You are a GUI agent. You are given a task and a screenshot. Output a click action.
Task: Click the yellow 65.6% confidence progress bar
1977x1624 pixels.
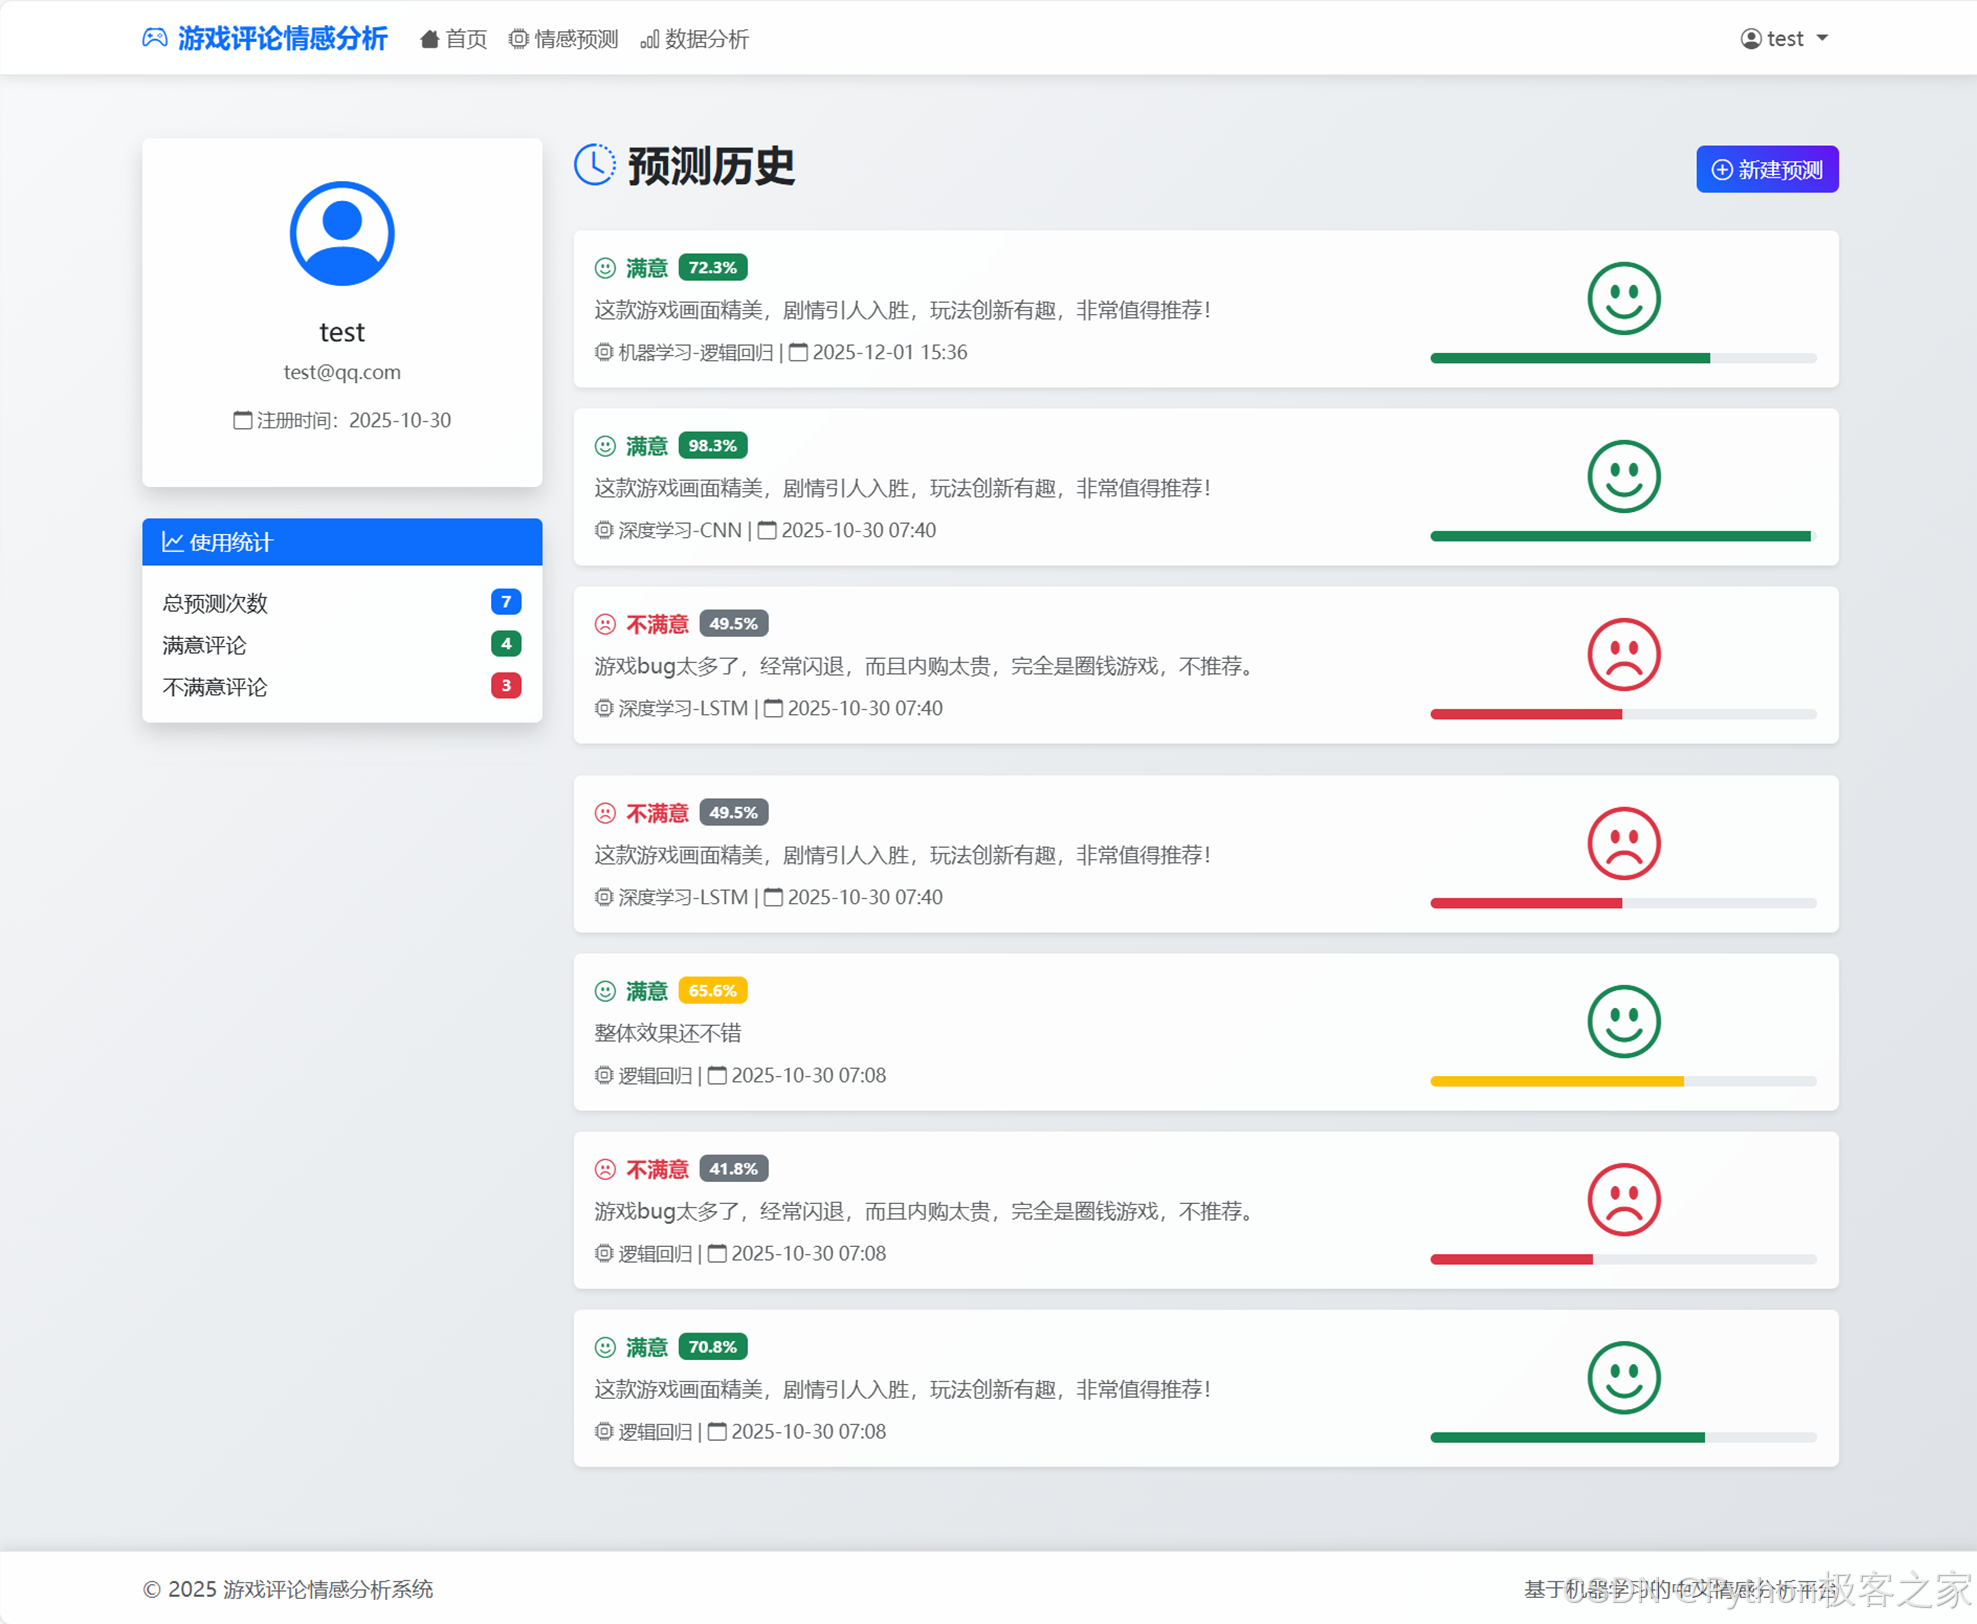point(1556,1081)
